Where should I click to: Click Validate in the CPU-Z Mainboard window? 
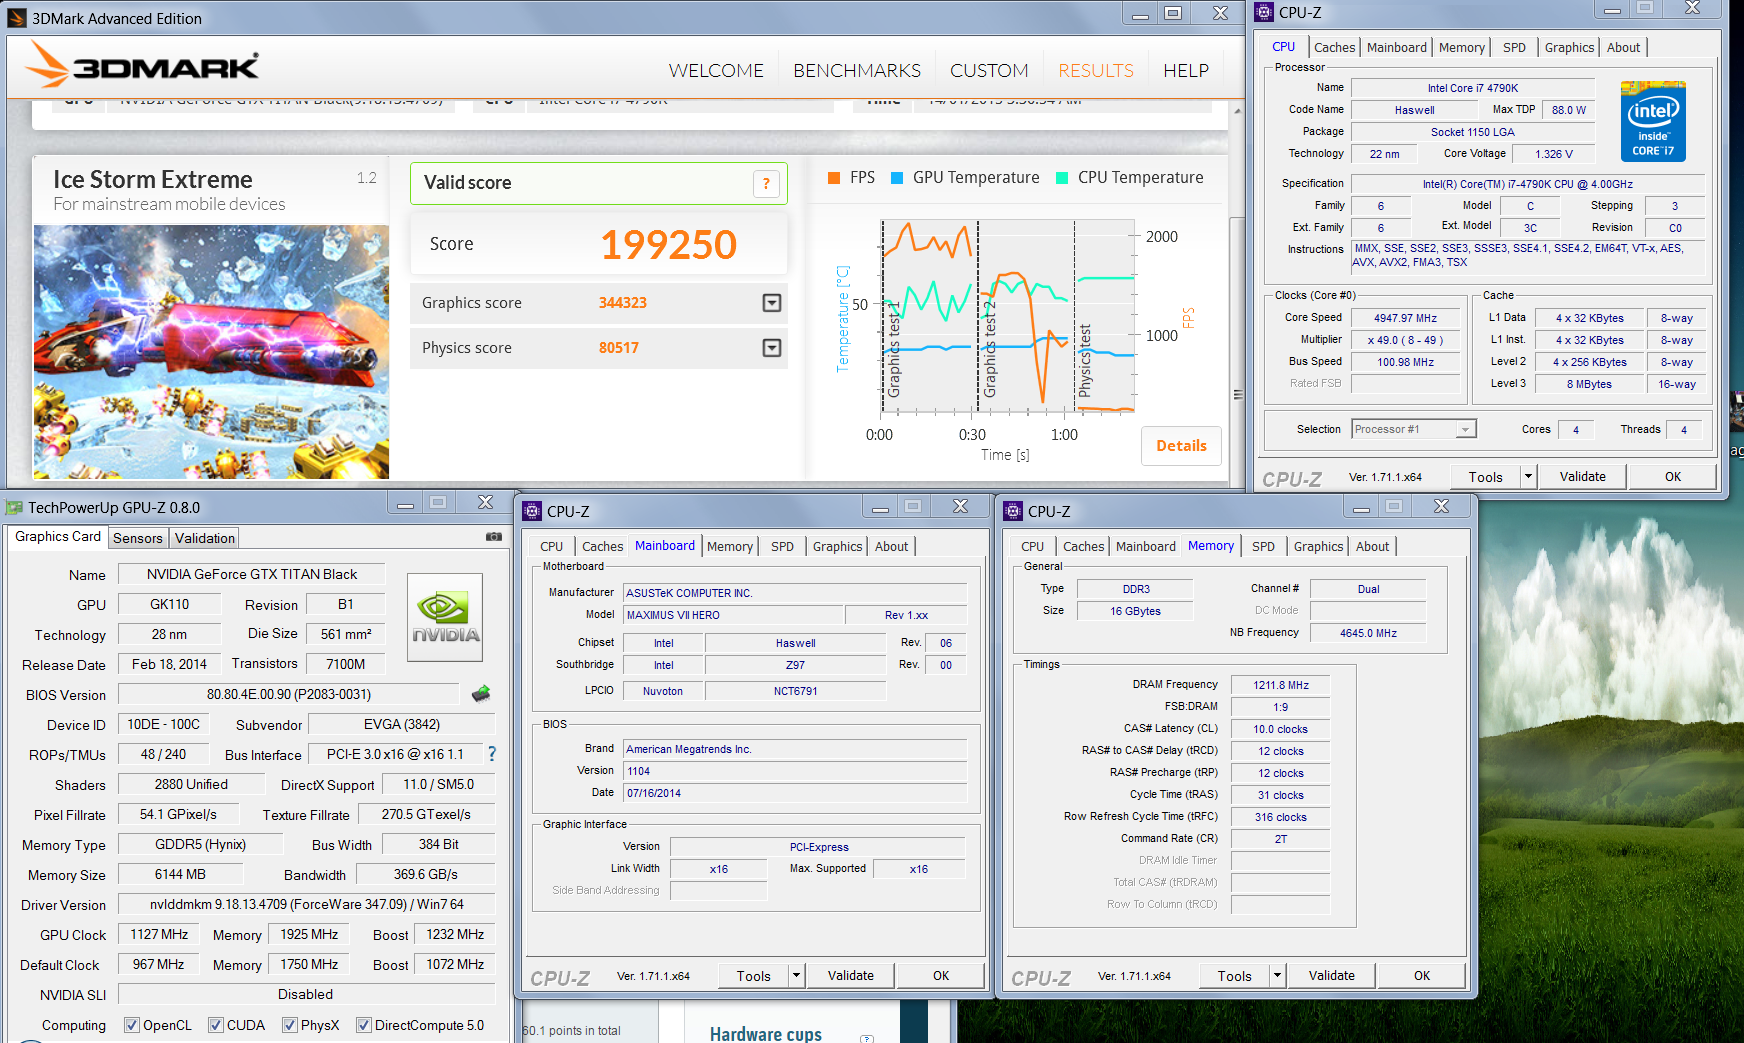851,975
